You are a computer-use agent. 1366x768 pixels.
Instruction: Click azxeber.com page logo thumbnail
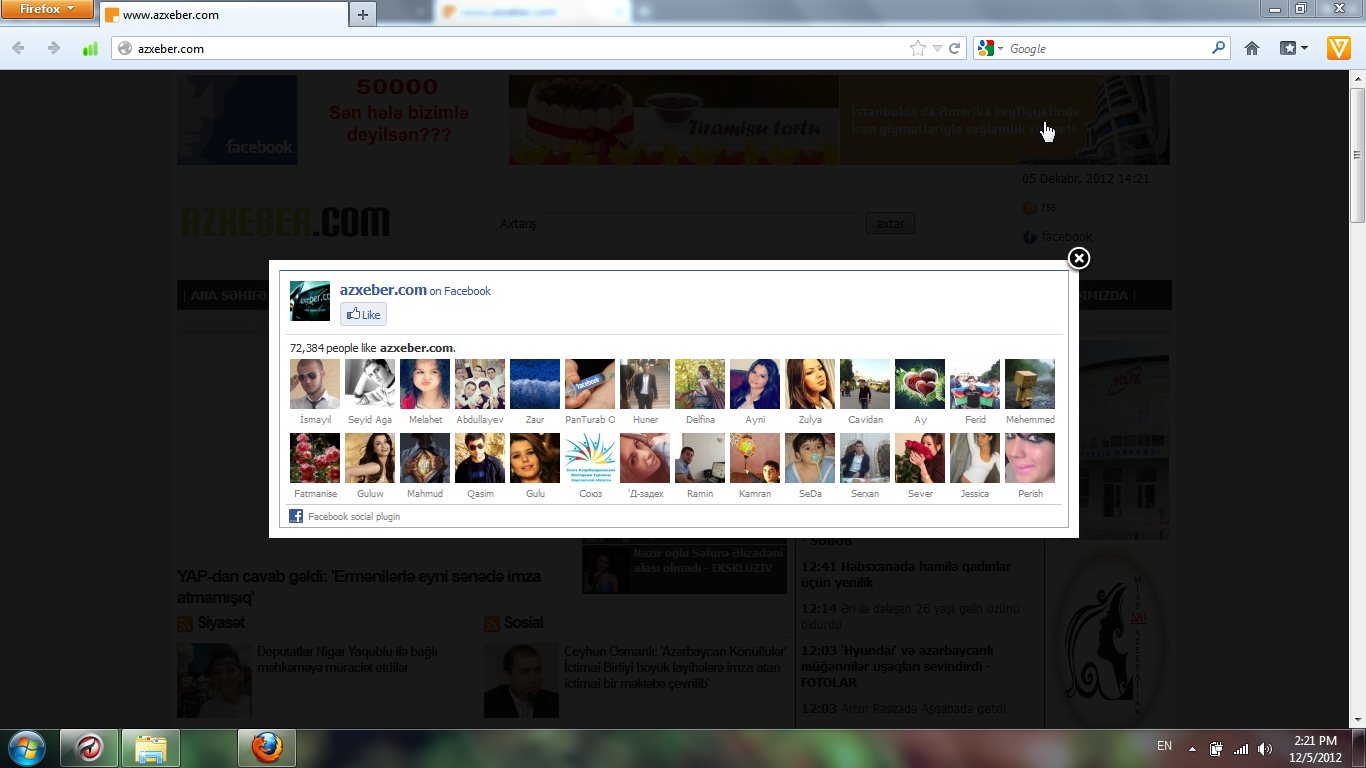310,301
